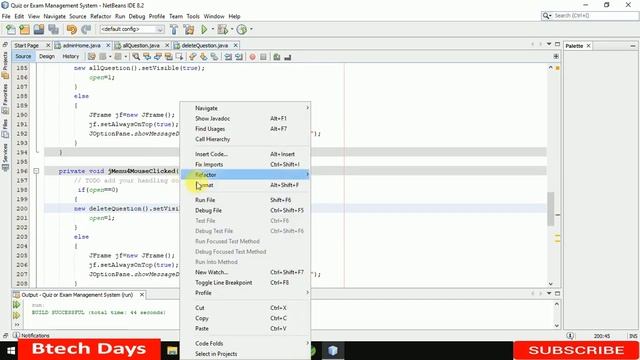Viewport: 640px width, 360px height.
Task: Choose Copy from the context menu
Action: 245,318
